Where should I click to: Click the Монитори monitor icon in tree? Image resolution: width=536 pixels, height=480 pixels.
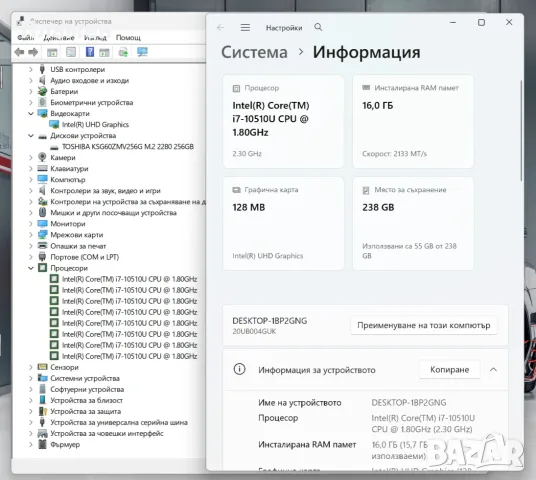pyautogui.click(x=42, y=224)
